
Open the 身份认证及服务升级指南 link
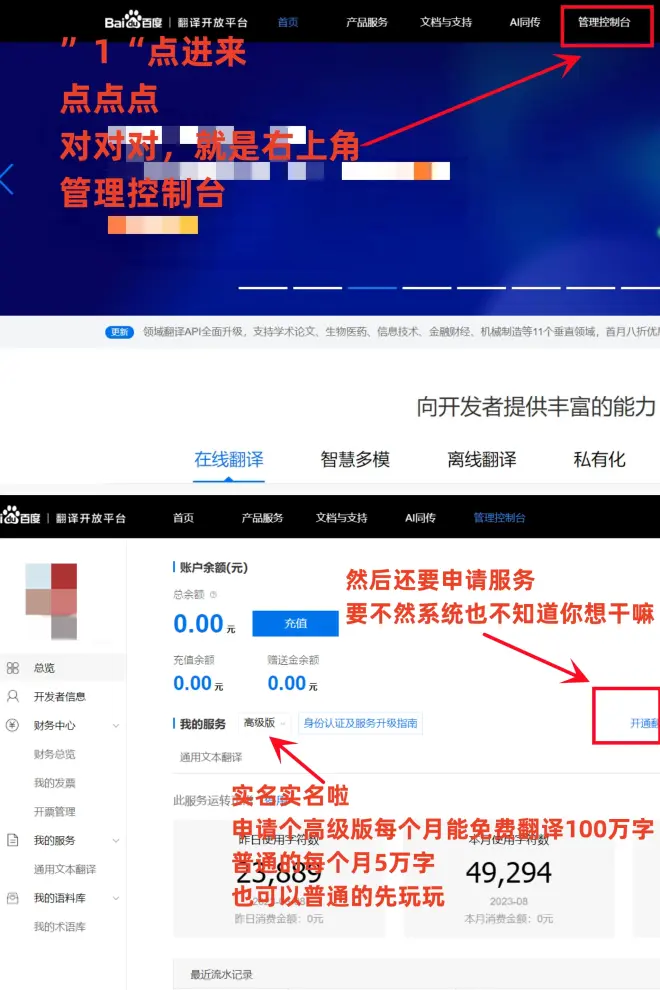coord(360,723)
